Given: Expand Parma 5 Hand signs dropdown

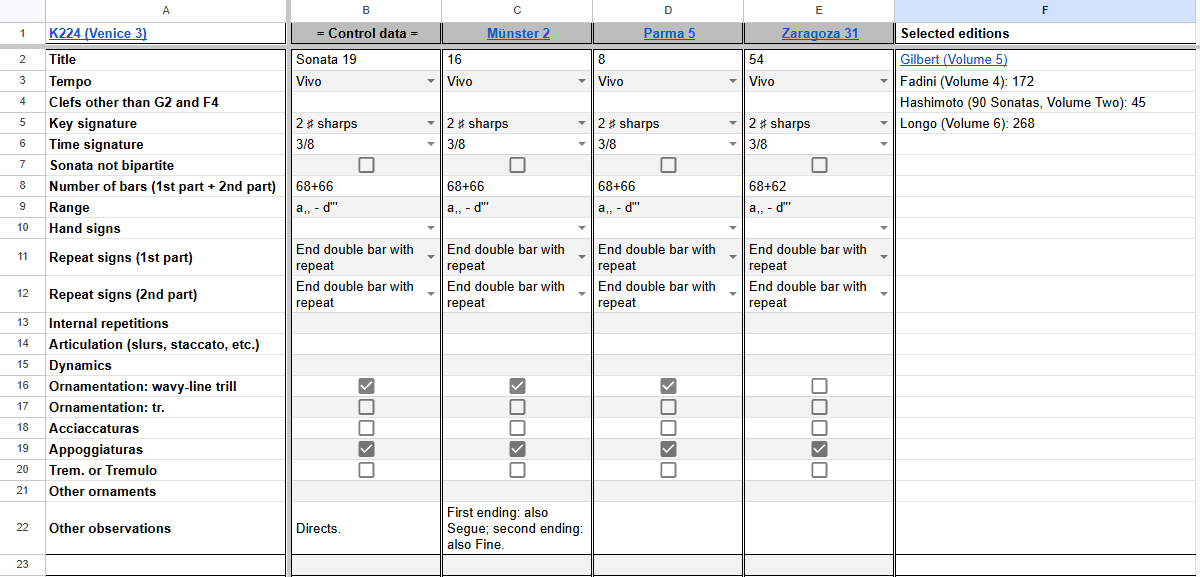Looking at the screenshot, I should pos(733,229).
